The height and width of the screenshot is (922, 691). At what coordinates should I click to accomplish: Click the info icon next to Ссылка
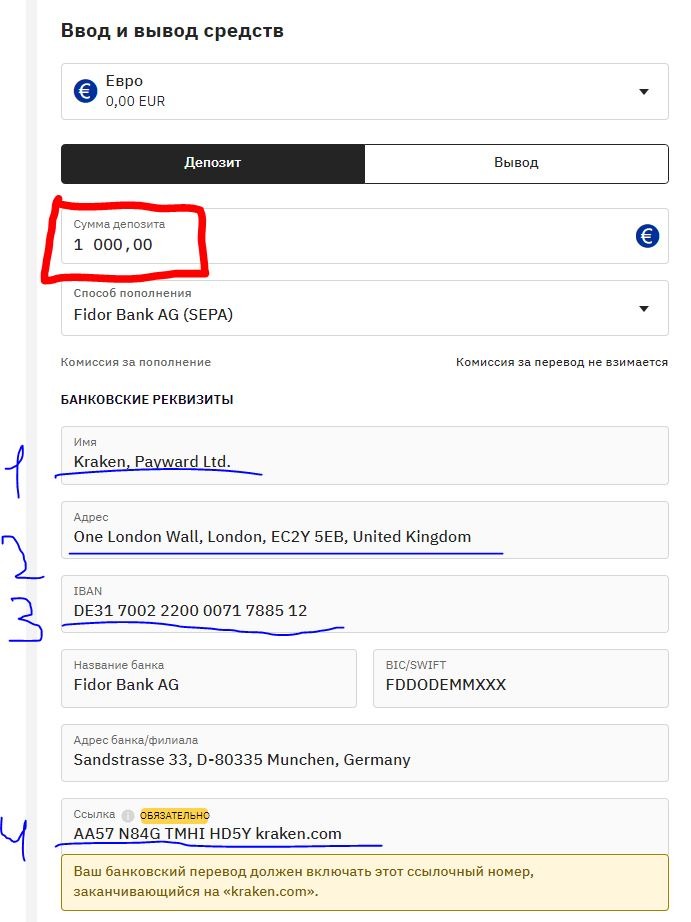click(x=128, y=816)
